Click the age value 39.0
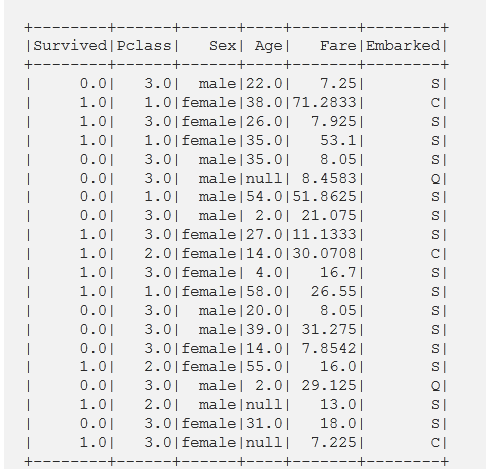Screen dimensions: 486x469 264,329
